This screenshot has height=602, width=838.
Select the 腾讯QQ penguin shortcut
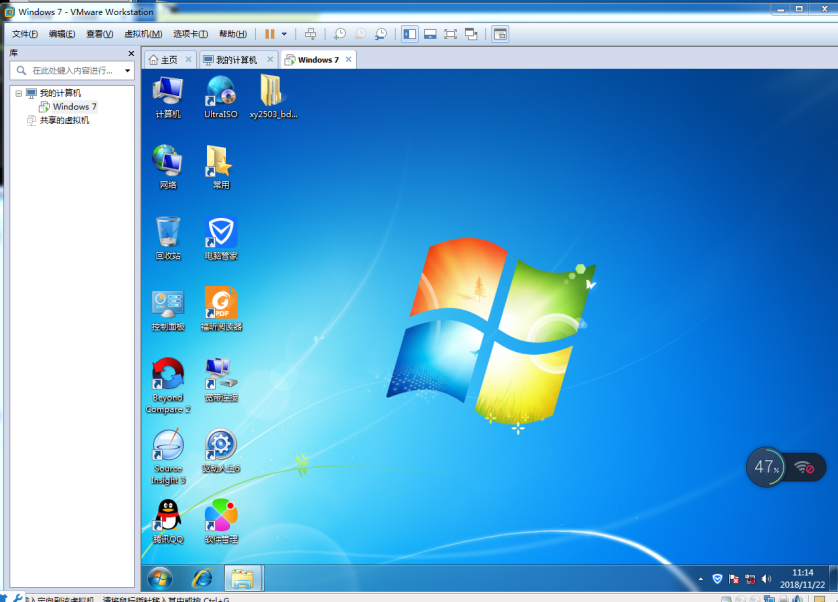[168, 522]
